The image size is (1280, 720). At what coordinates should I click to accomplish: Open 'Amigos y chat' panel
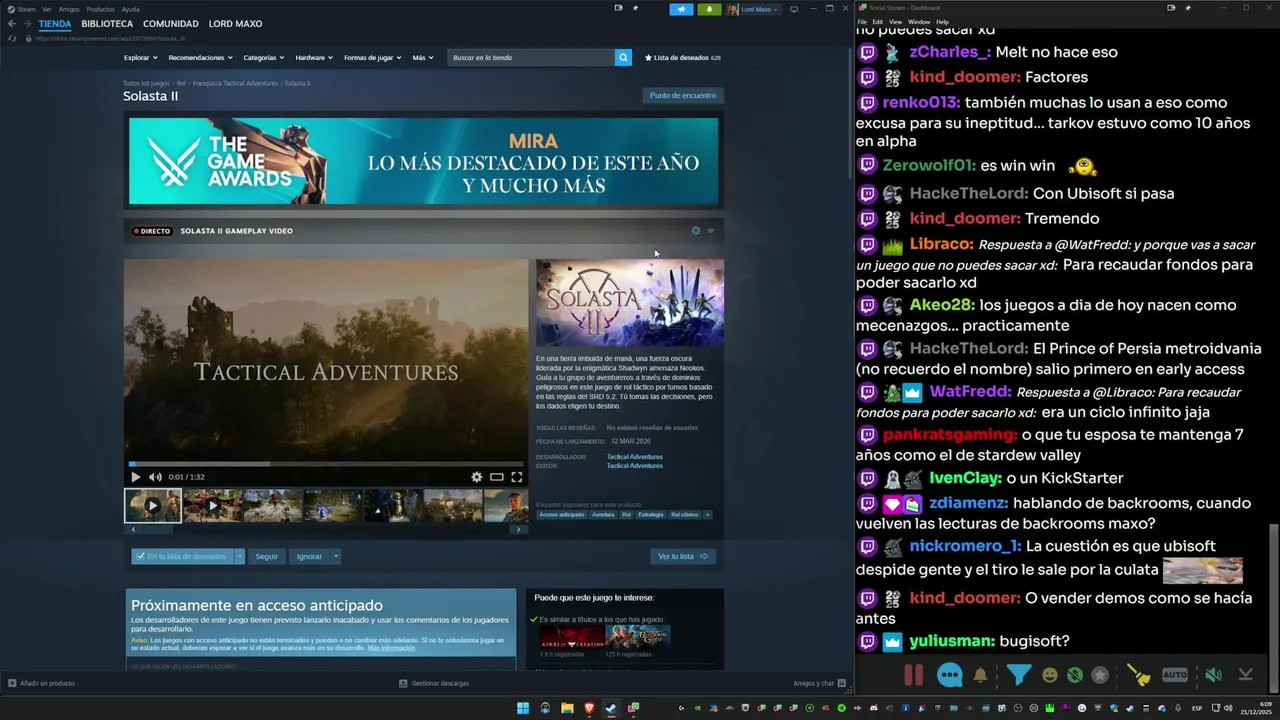pyautogui.click(x=819, y=683)
